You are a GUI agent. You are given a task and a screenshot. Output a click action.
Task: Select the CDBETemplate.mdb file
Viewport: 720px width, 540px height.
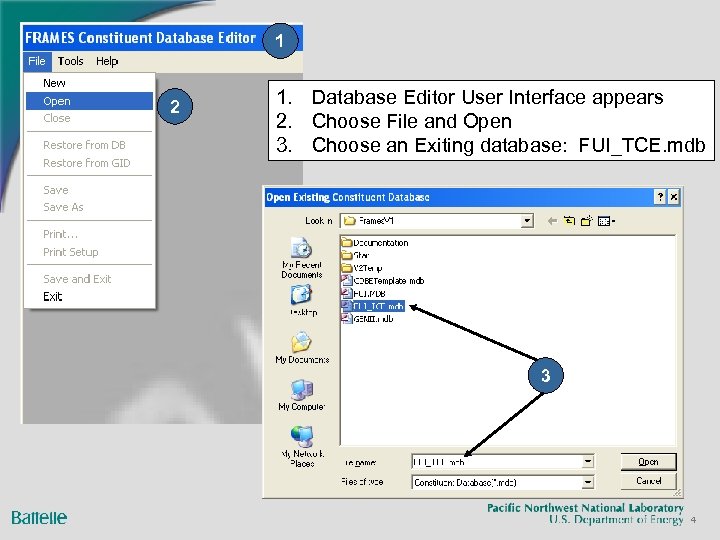[x=383, y=281]
